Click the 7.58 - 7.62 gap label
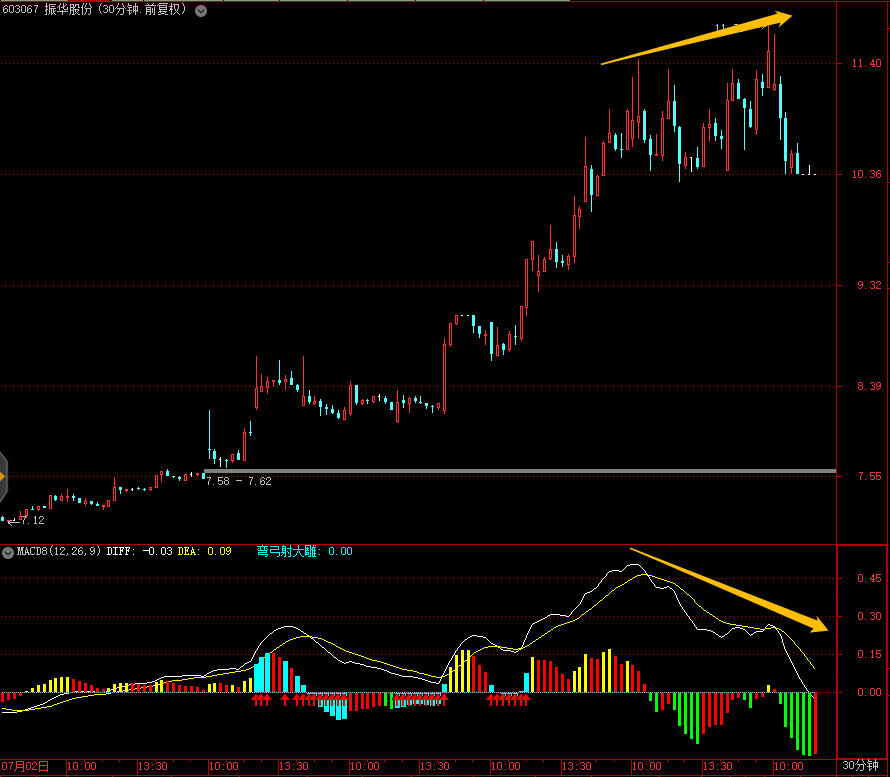This screenshot has height=777, width=890. (238, 481)
